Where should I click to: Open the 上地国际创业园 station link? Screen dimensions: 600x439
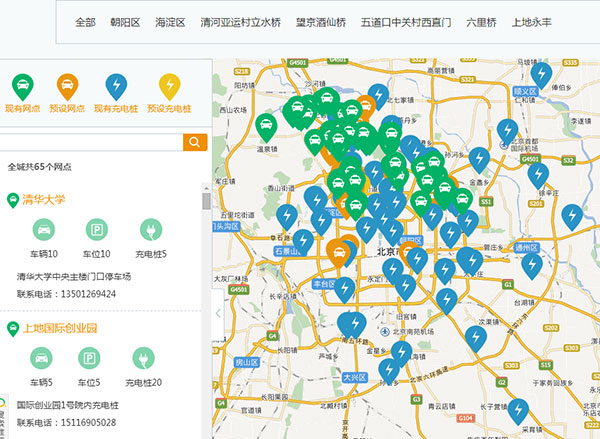(60, 328)
